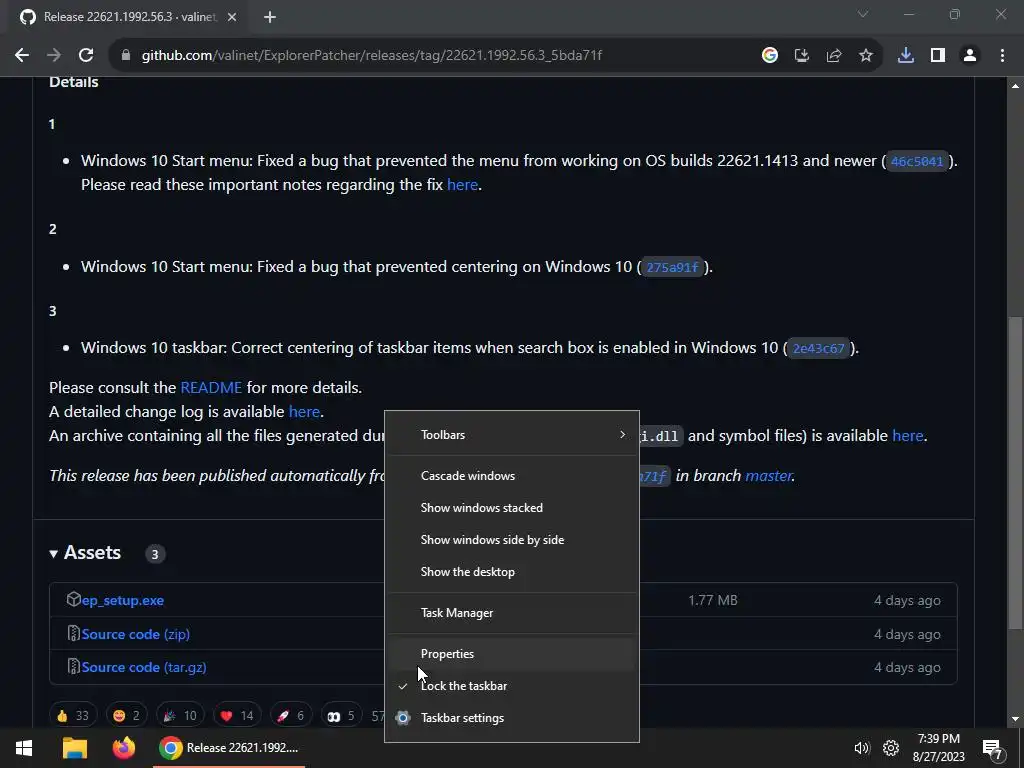Screen dimensions: 1024x768
Task: Open the 'here' link for important notes
Action: point(462,185)
